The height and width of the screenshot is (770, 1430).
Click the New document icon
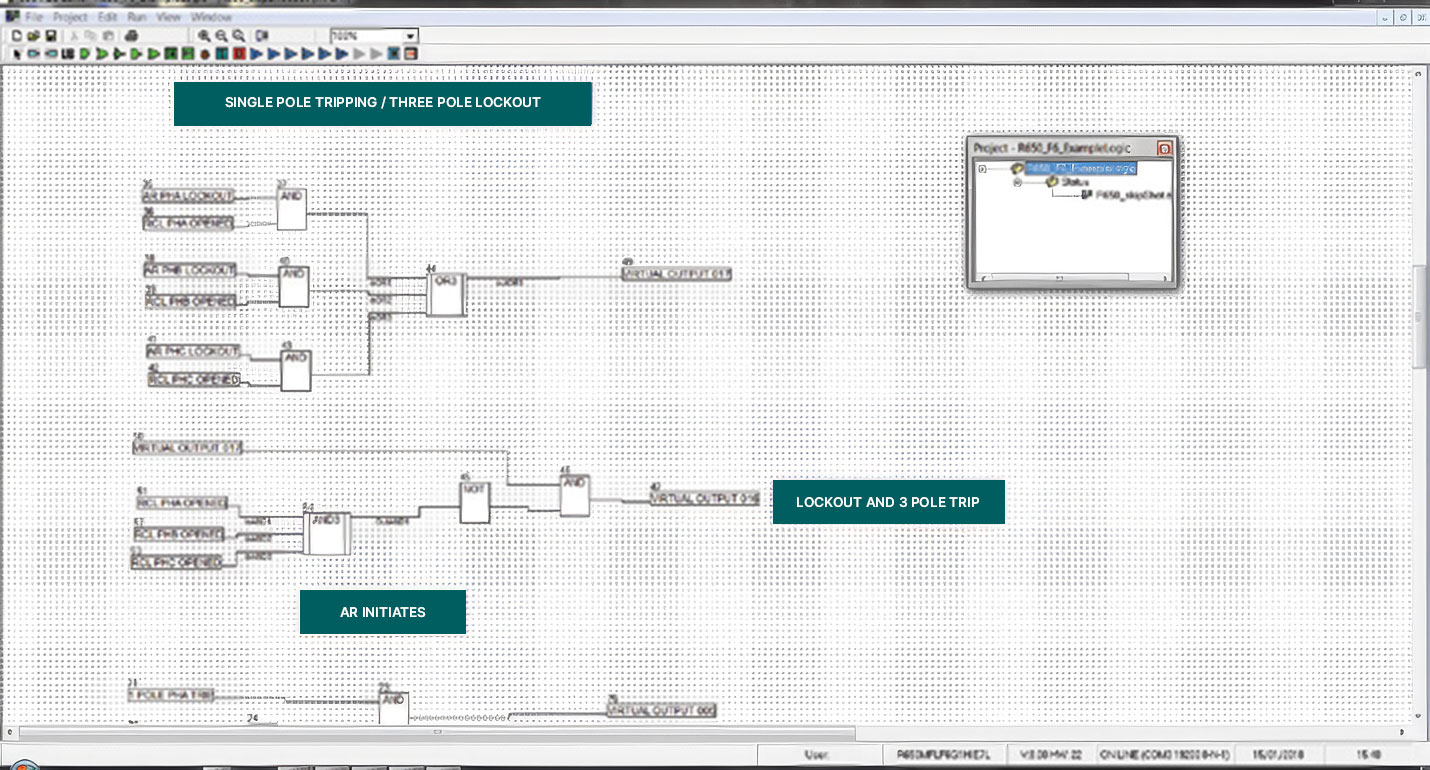tap(17, 36)
